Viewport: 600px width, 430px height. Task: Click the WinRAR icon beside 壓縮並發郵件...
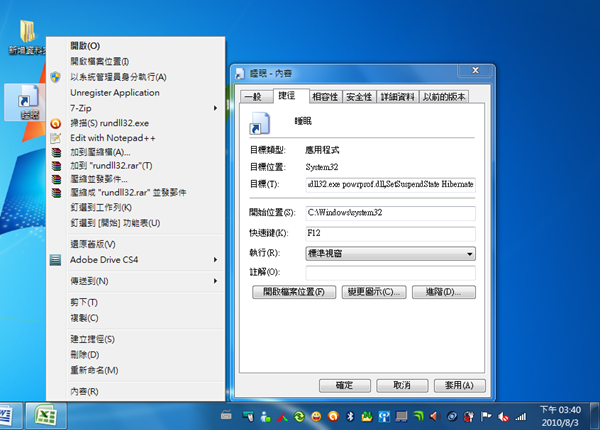[56, 179]
